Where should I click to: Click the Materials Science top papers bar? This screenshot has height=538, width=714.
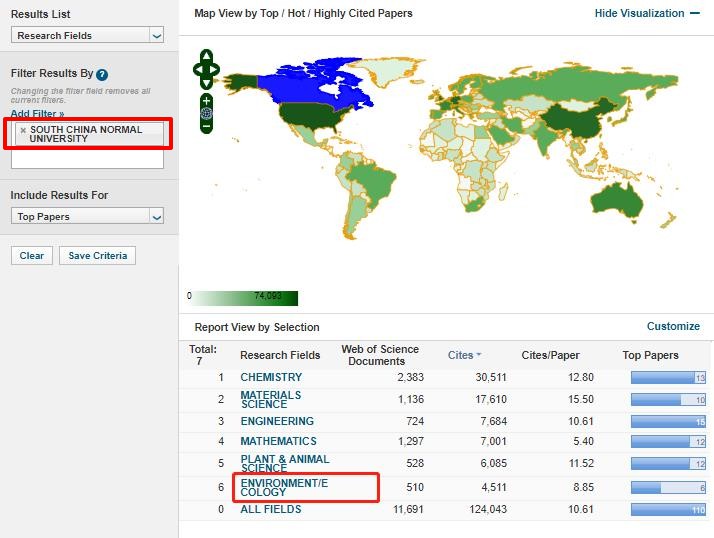click(668, 400)
